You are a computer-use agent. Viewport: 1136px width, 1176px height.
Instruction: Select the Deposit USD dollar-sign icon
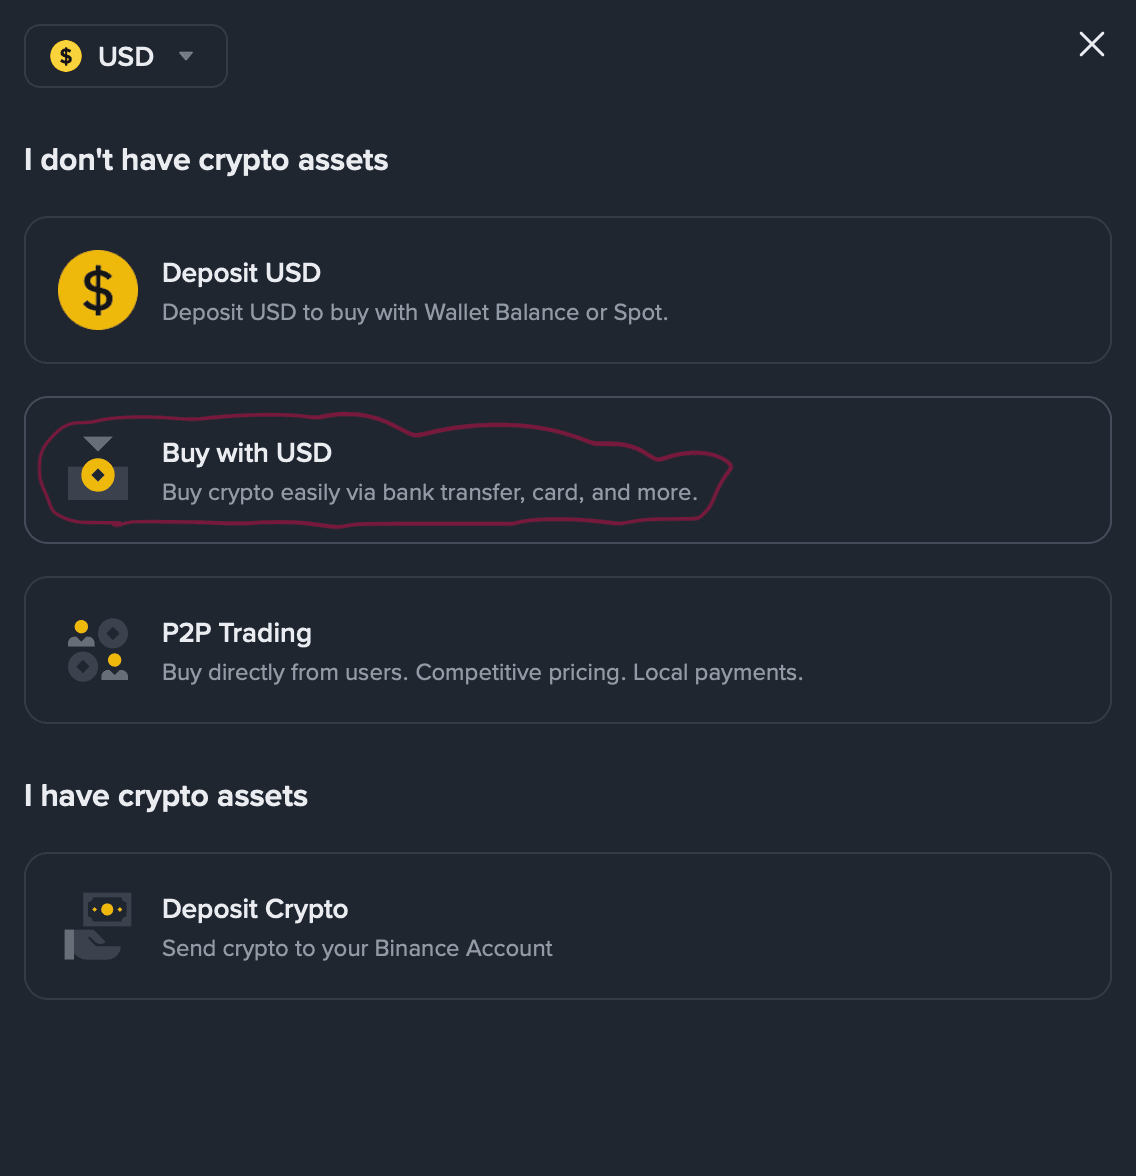[98, 290]
